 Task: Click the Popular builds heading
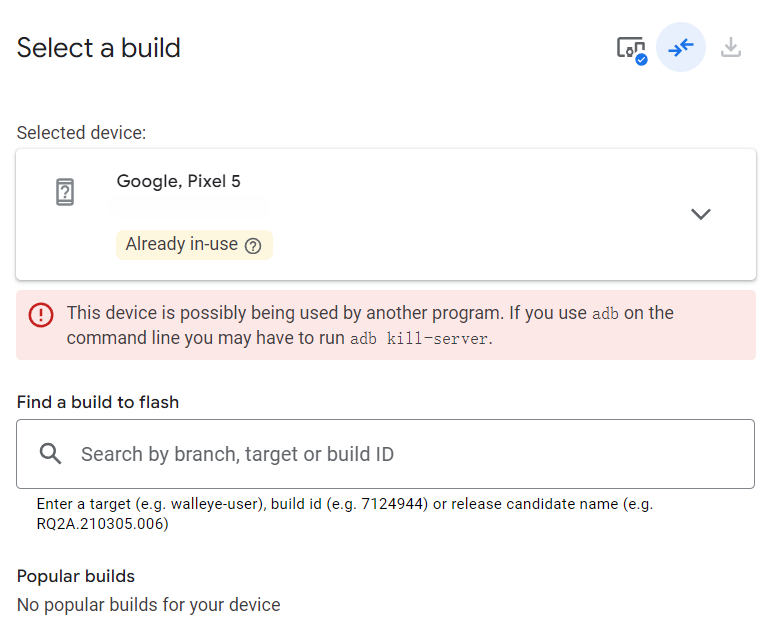[76, 576]
